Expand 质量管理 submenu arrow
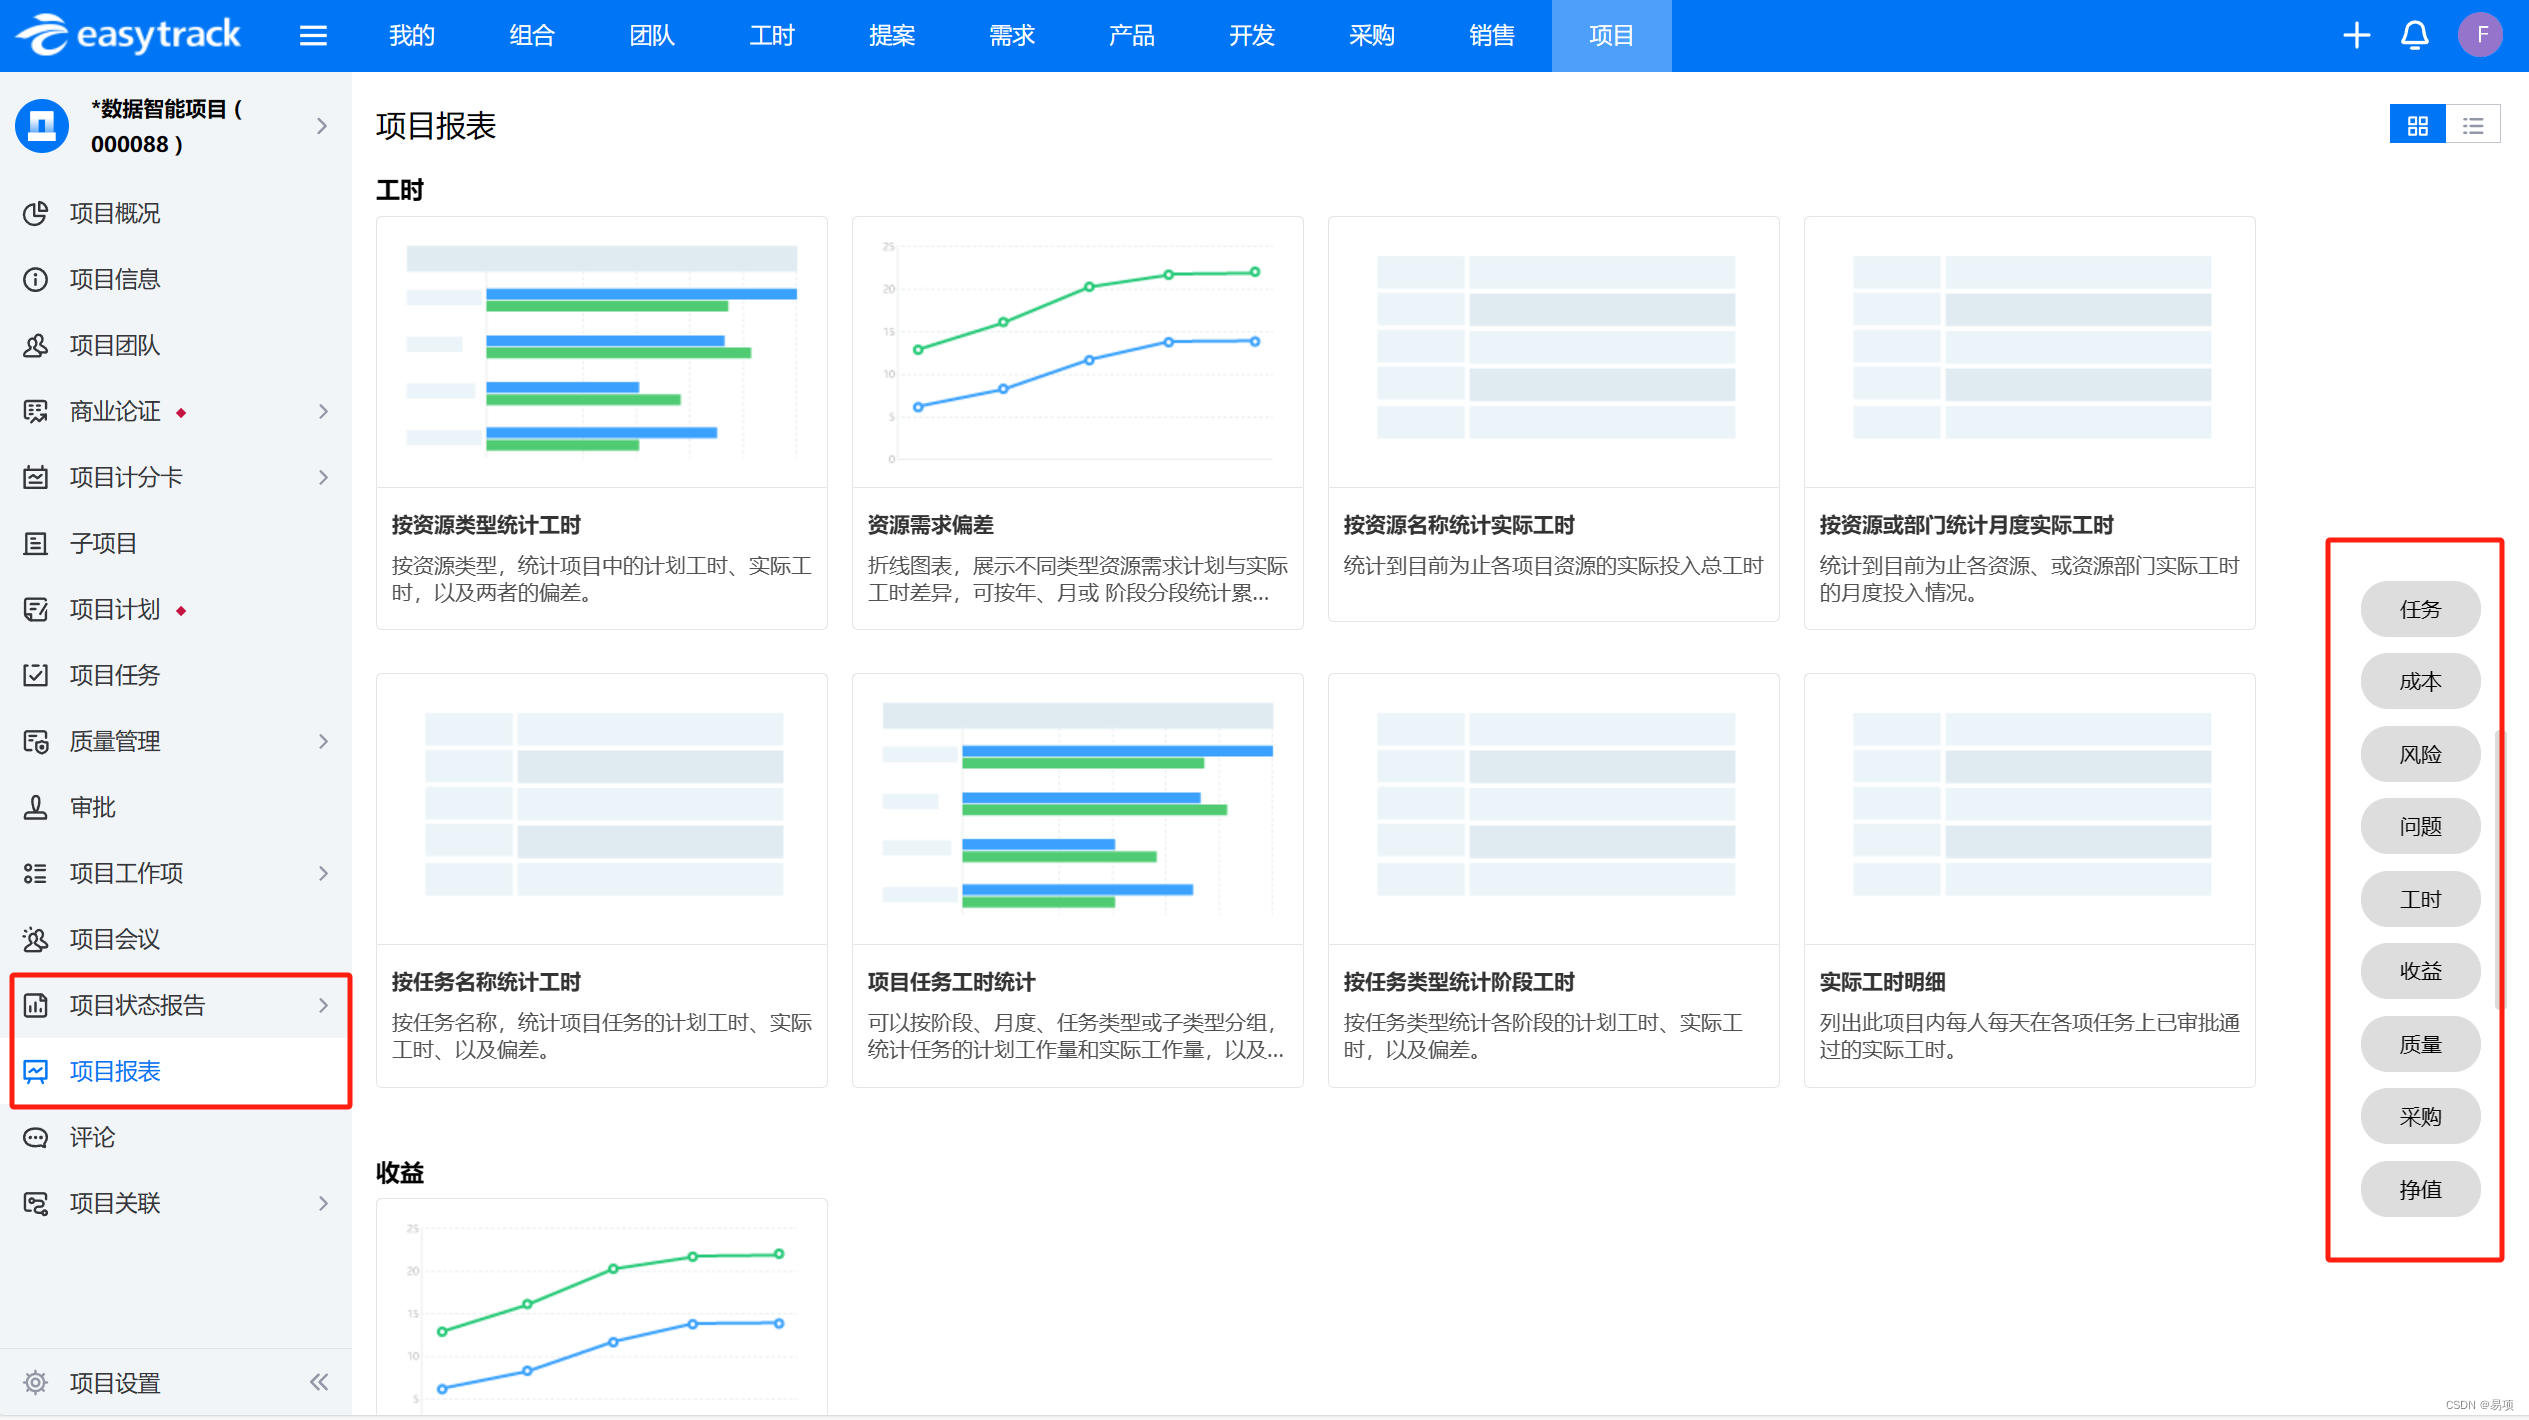Viewport: 2529px width, 1420px height. click(x=323, y=741)
